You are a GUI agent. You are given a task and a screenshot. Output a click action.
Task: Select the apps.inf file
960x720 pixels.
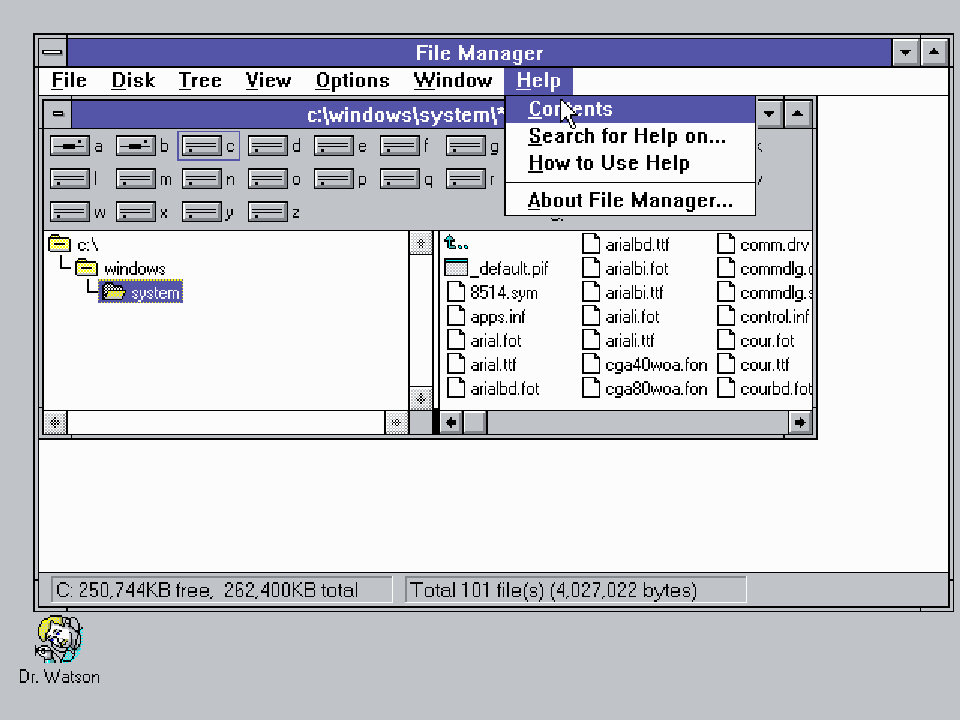point(487,317)
